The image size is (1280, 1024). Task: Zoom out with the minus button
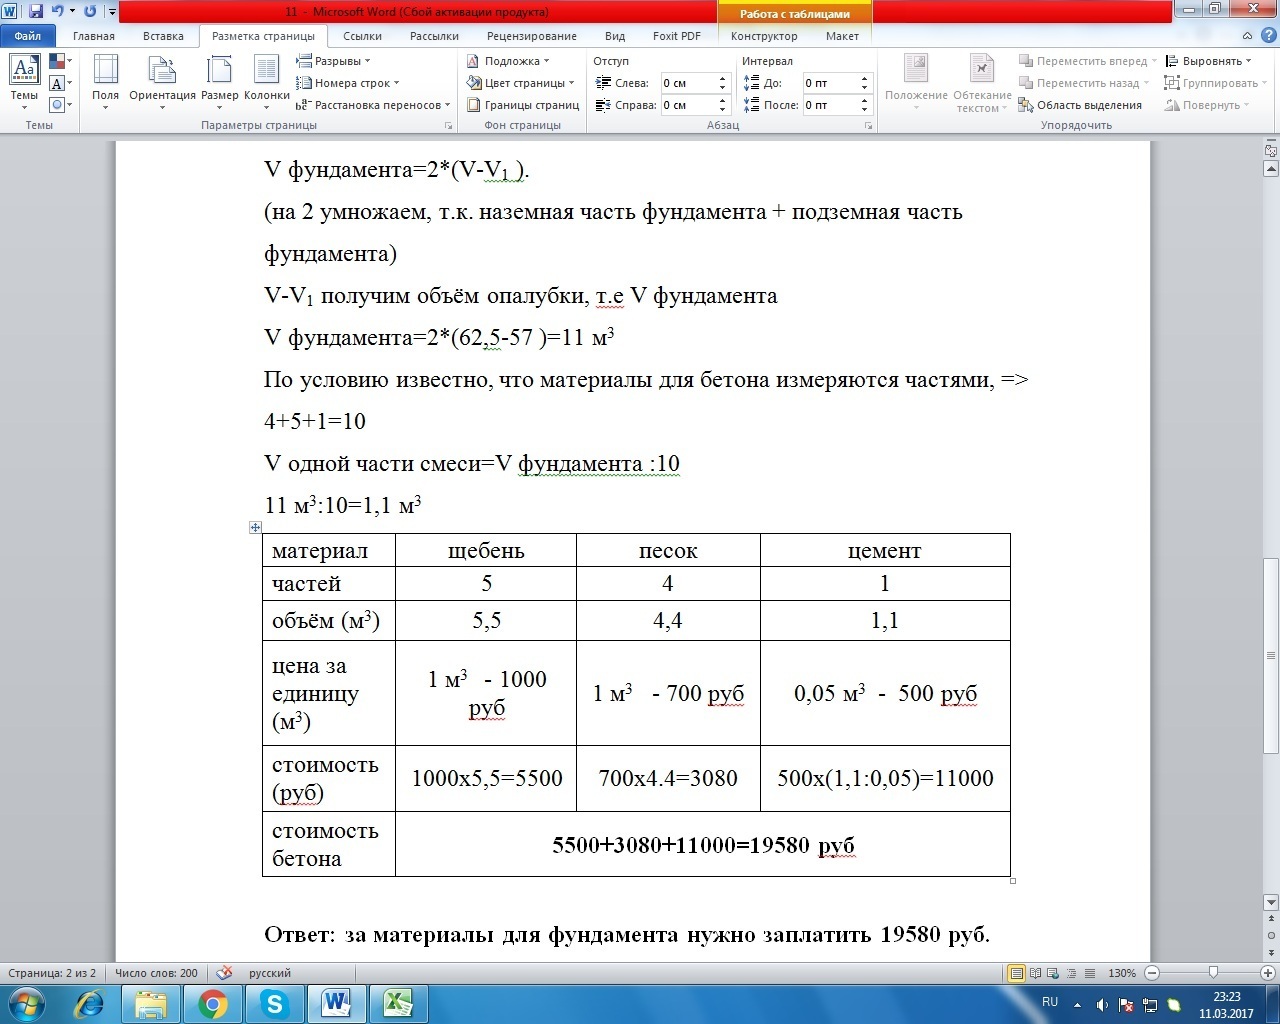click(1152, 973)
